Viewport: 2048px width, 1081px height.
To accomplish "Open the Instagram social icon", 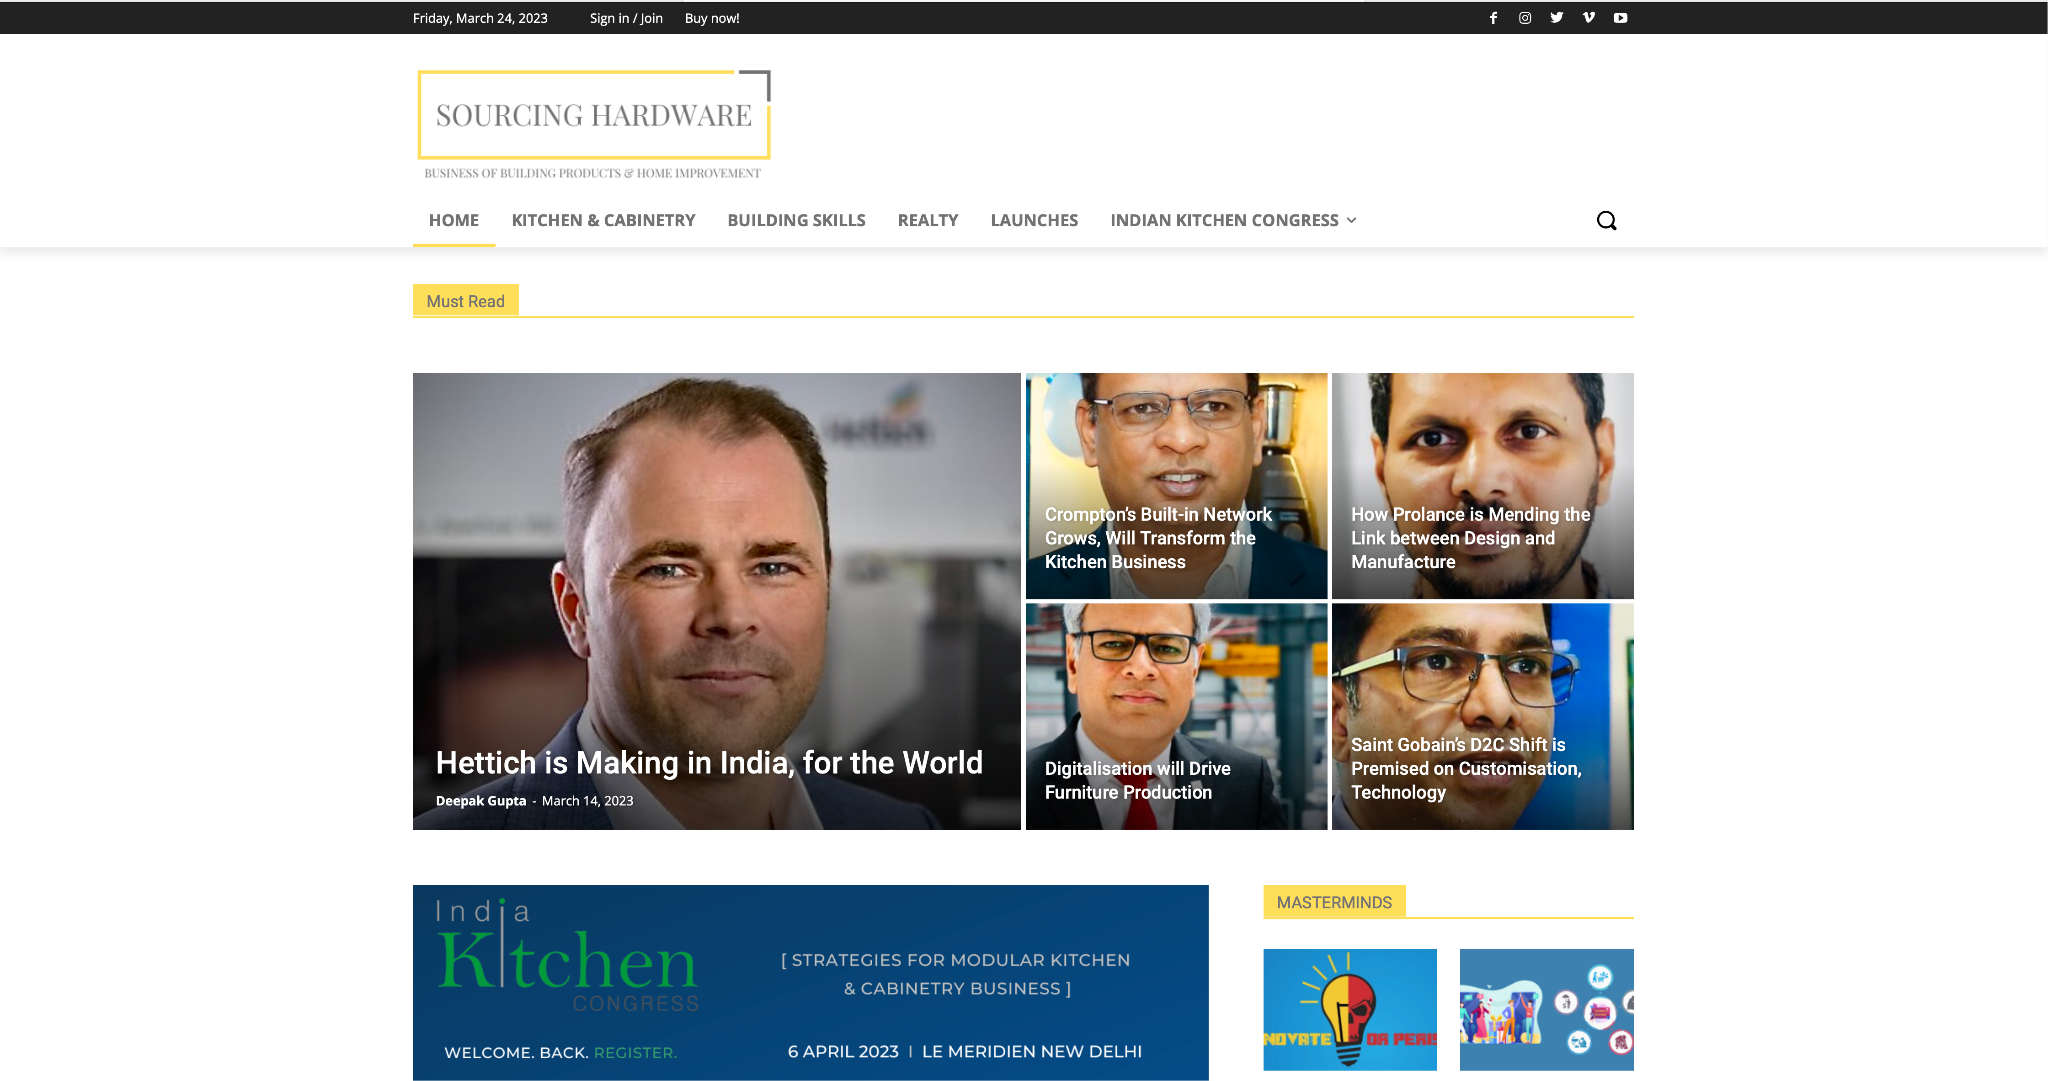I will [x=1525, y=18].
